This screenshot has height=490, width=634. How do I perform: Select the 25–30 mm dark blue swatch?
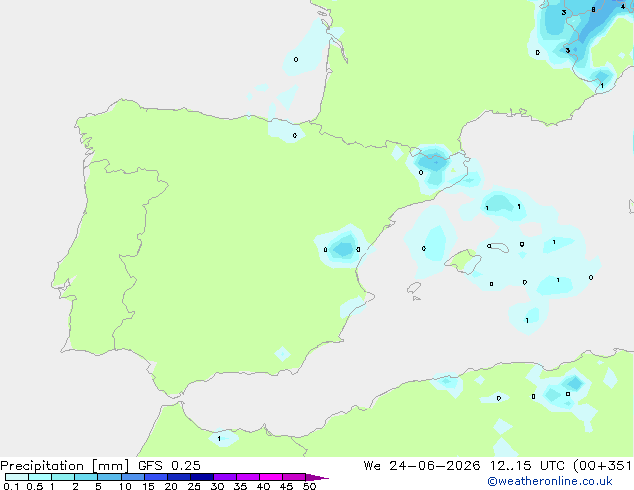pos(201,477)
